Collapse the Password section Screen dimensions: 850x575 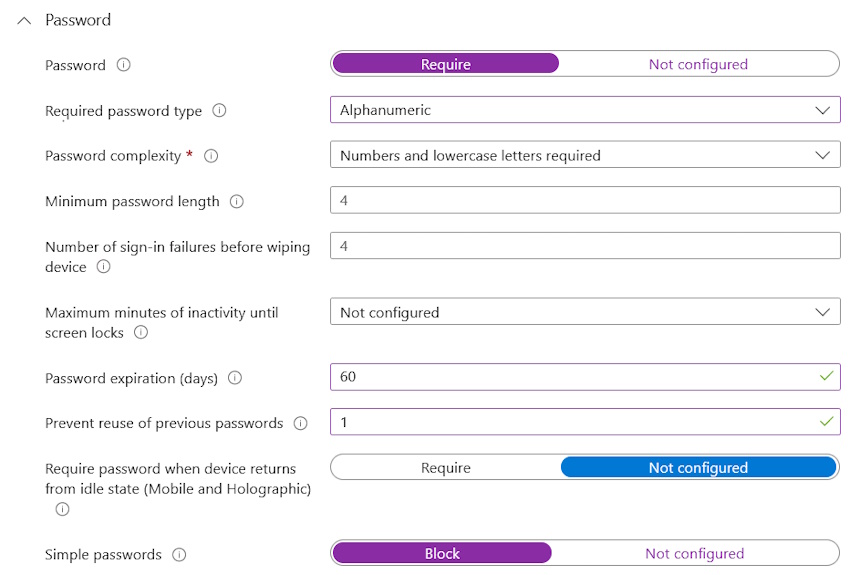tap(25, 20)
